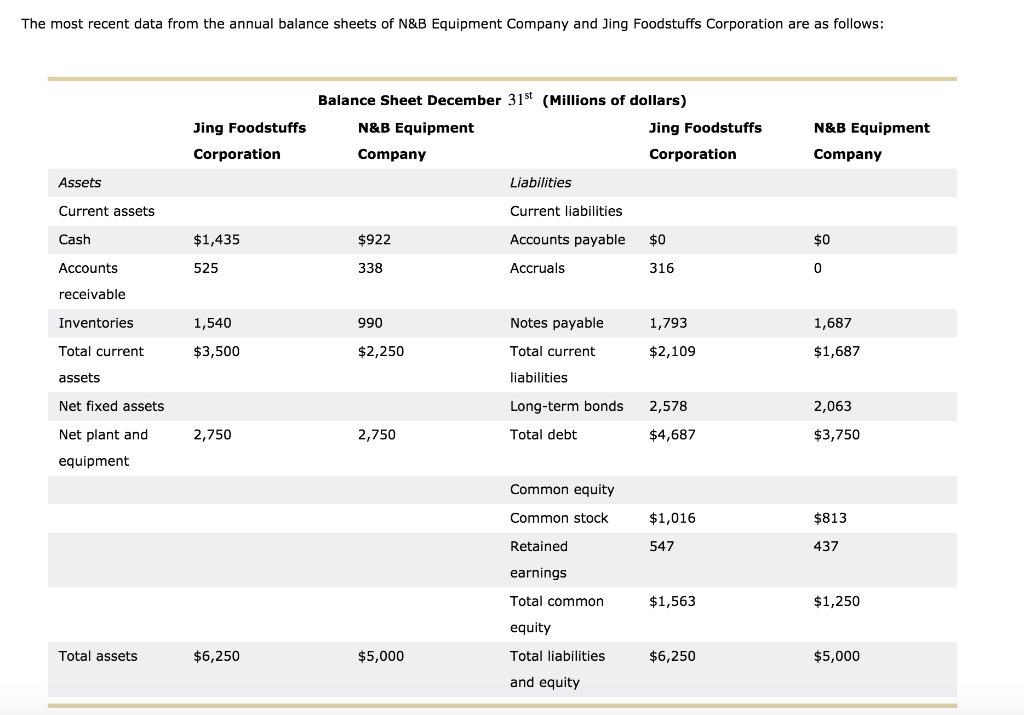Click the Total current assets $3,500 cell
The height and width of the screenshot is (715, 1024).
tap(216, 351)
